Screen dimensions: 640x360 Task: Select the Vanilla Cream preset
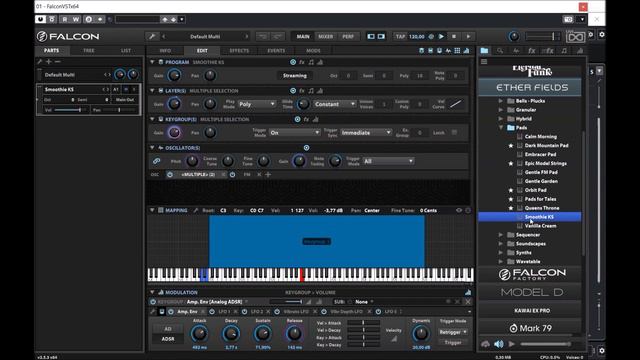tap(540, 226)
